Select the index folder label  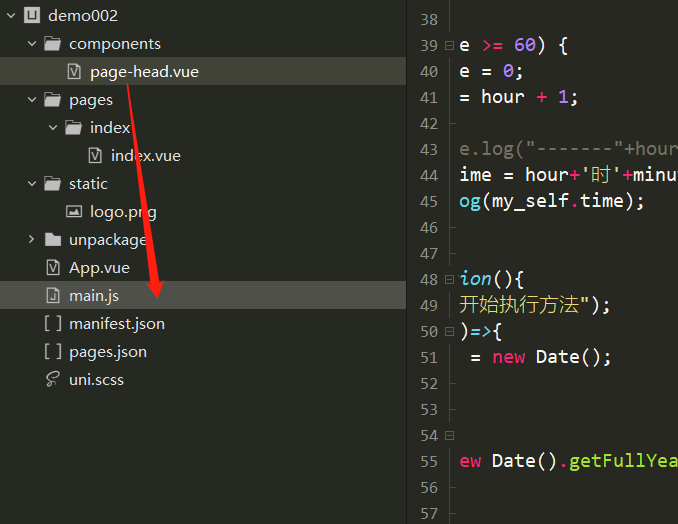110,128
